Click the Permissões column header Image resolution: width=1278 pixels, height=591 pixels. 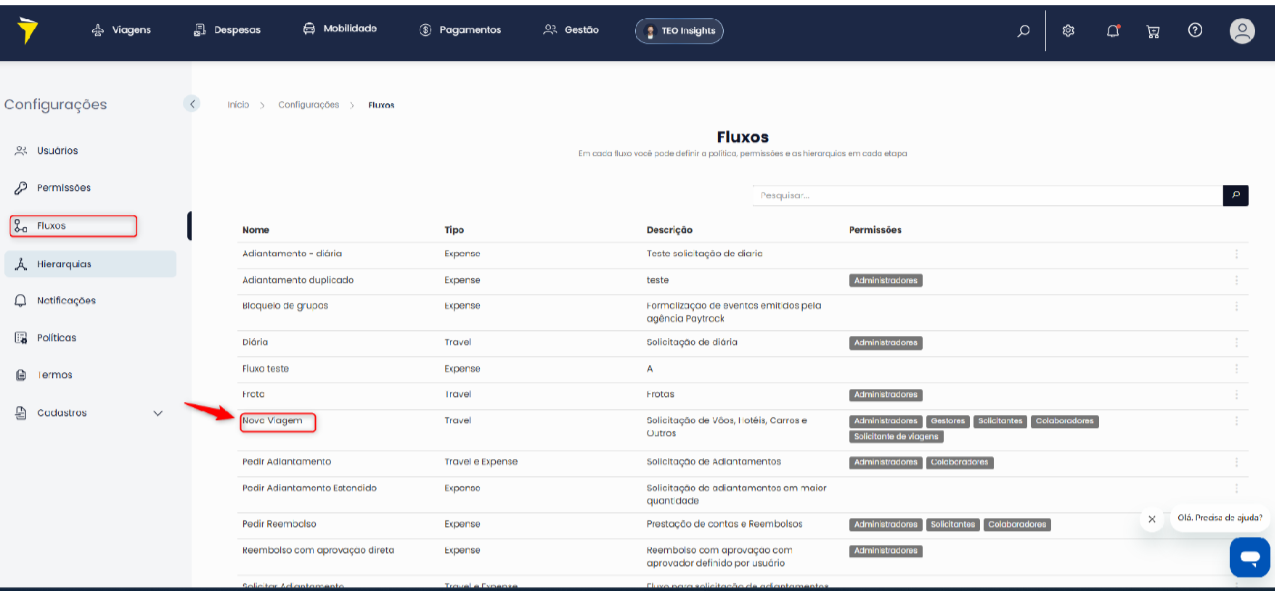coord(875,230)
